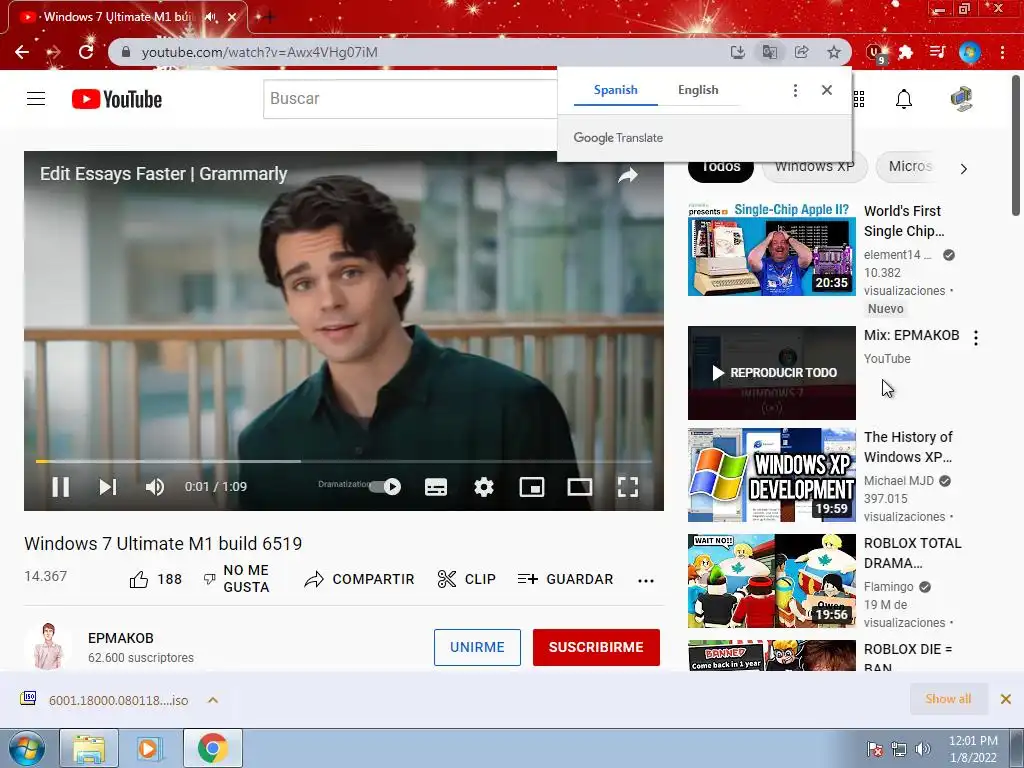Open the ROBLOX TOTAL DRAMA video title
Image resolution: width=1024 pixels, height=768 pixels.
(912, 553)
